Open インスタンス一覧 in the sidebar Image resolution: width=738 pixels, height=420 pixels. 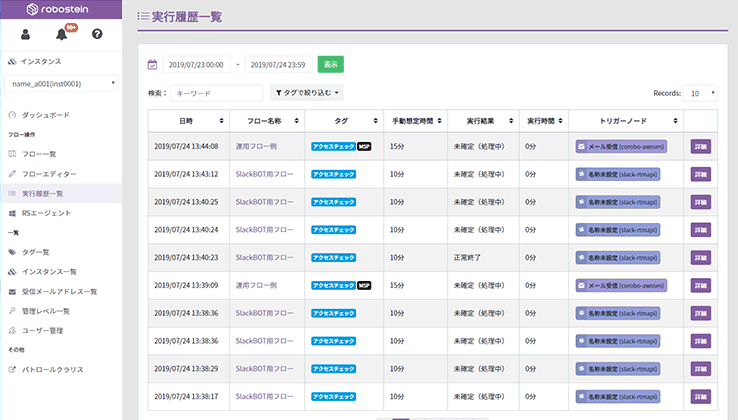tap(49, 272)
